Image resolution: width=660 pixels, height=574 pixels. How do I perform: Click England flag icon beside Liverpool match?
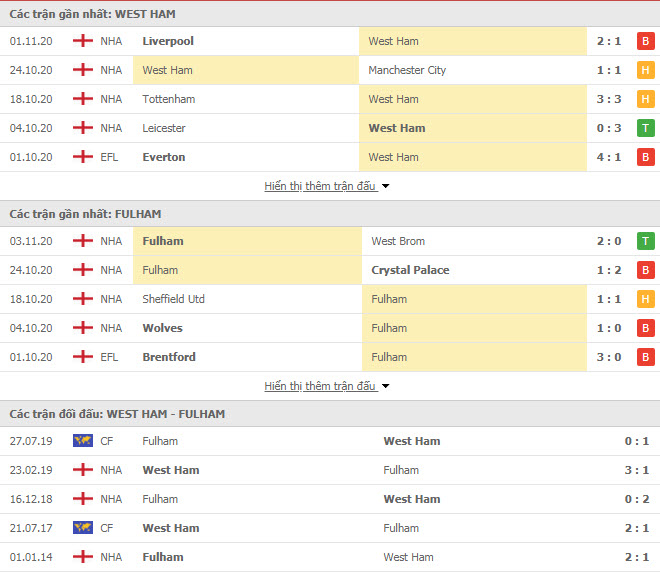pos(83,41)
